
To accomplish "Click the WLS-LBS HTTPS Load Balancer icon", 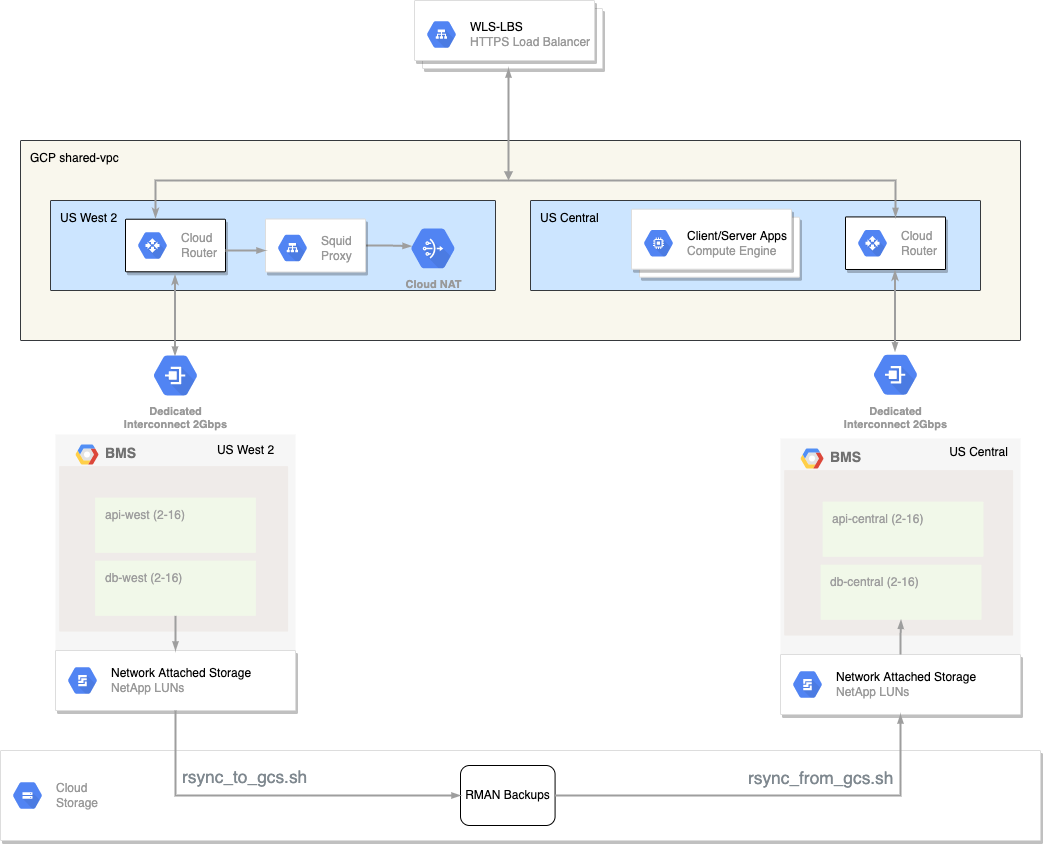I will coord(441,34).
